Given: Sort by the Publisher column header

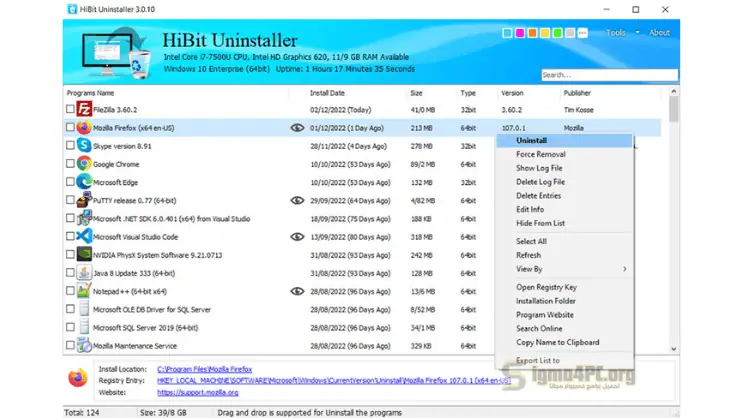Looking at the screenshot, I should pyautogui.click(x=577, y=93).
